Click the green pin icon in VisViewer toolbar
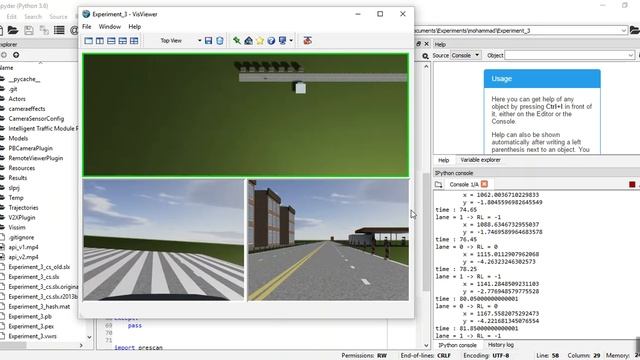Screen dimensions: 640x360 [237, 41]
